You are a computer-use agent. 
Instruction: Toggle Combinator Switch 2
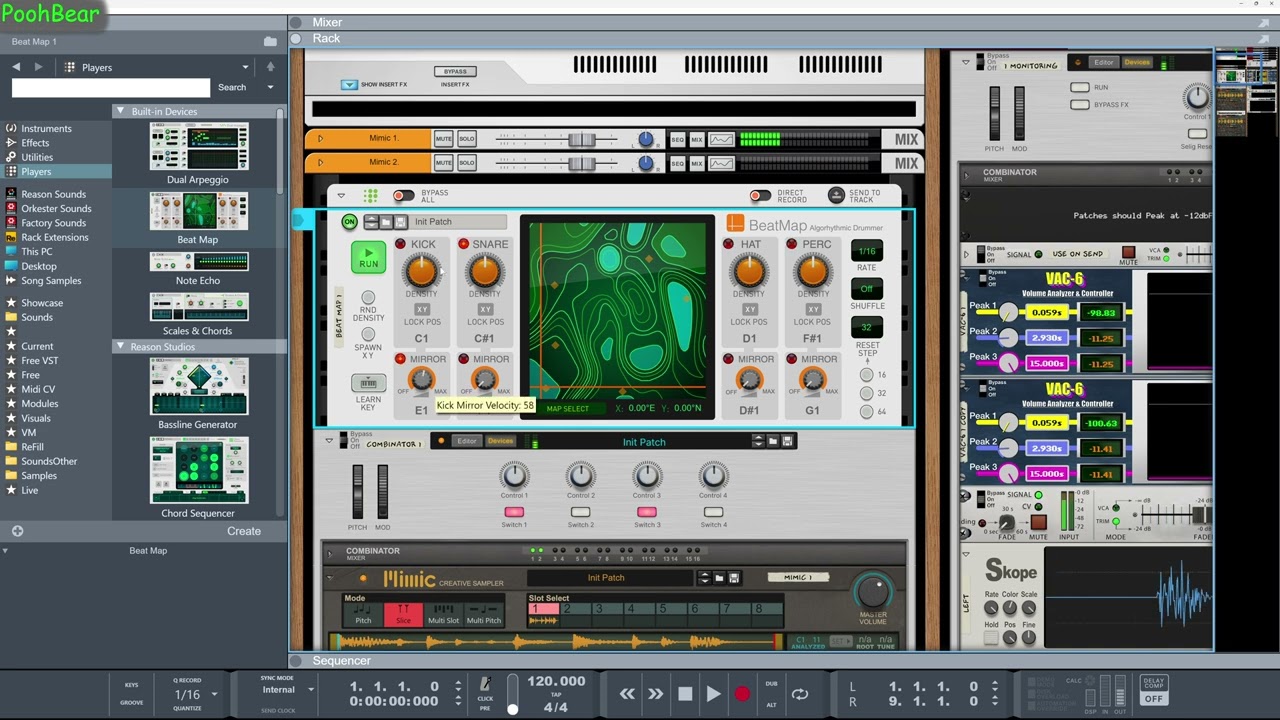580,512
